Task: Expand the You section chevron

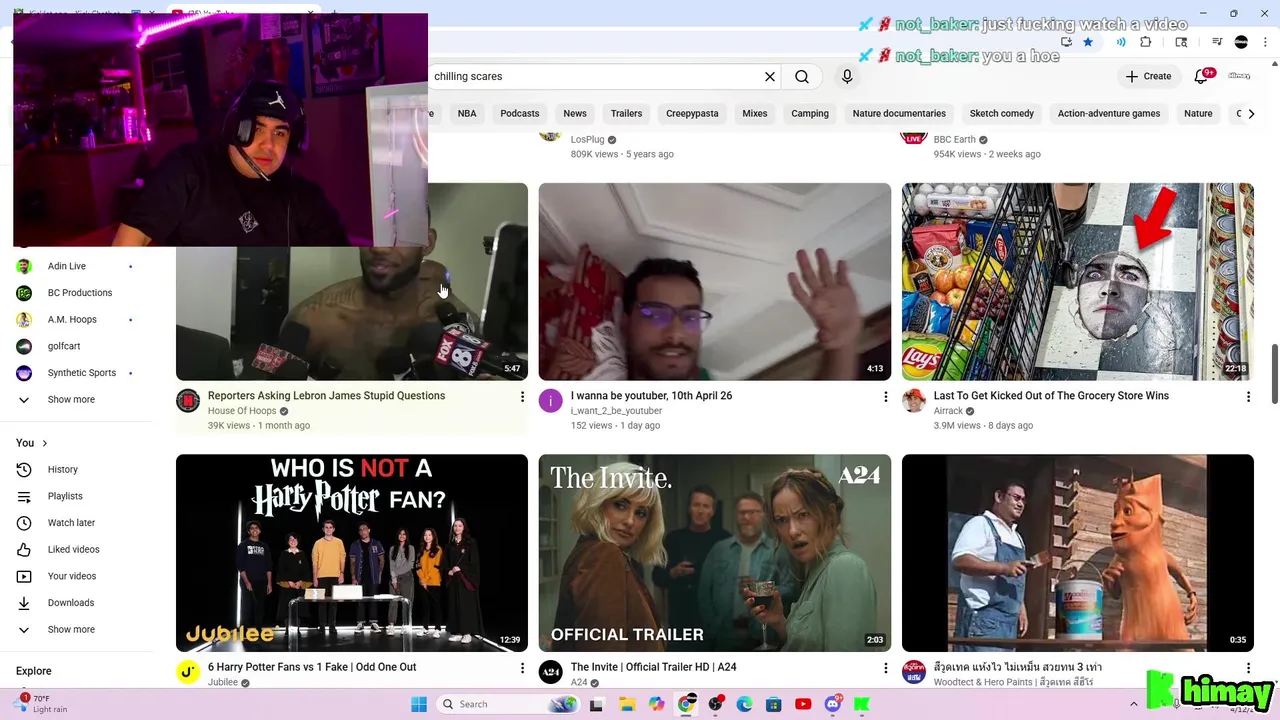Action: (44, 443)
